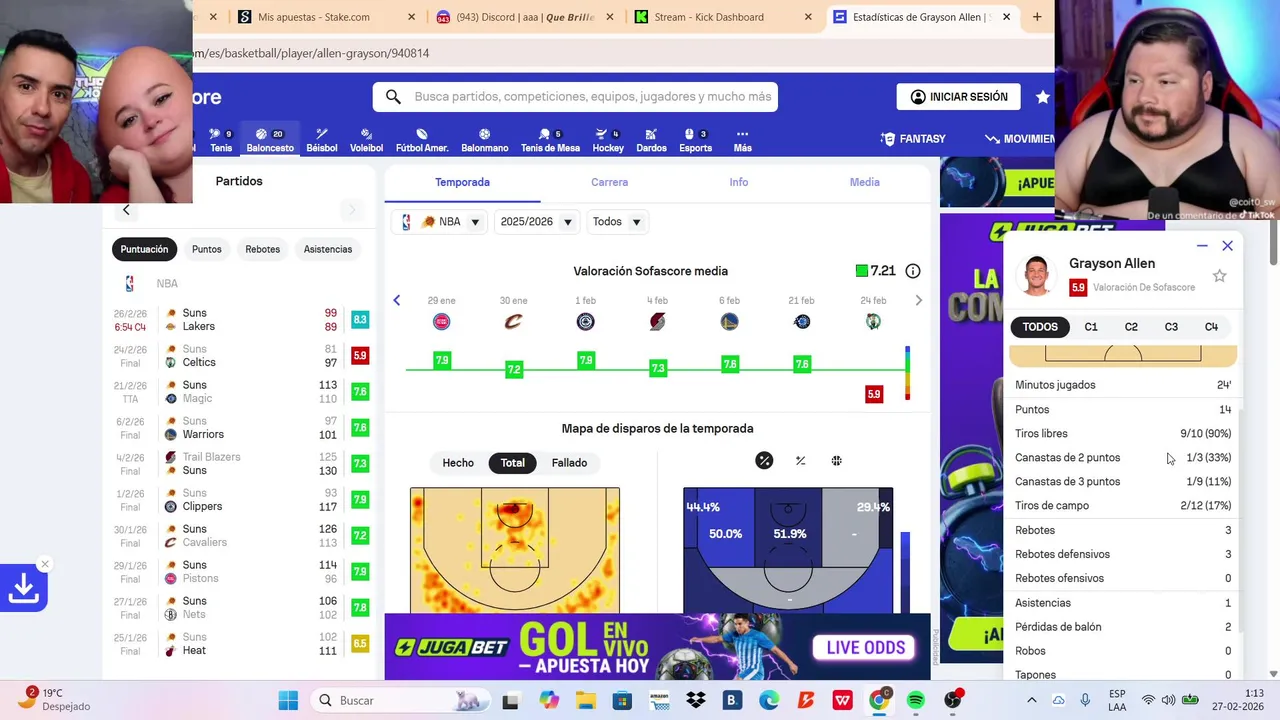
Task: Open the 2025/2026 season dropdown
Action: (x=536, y=222)
